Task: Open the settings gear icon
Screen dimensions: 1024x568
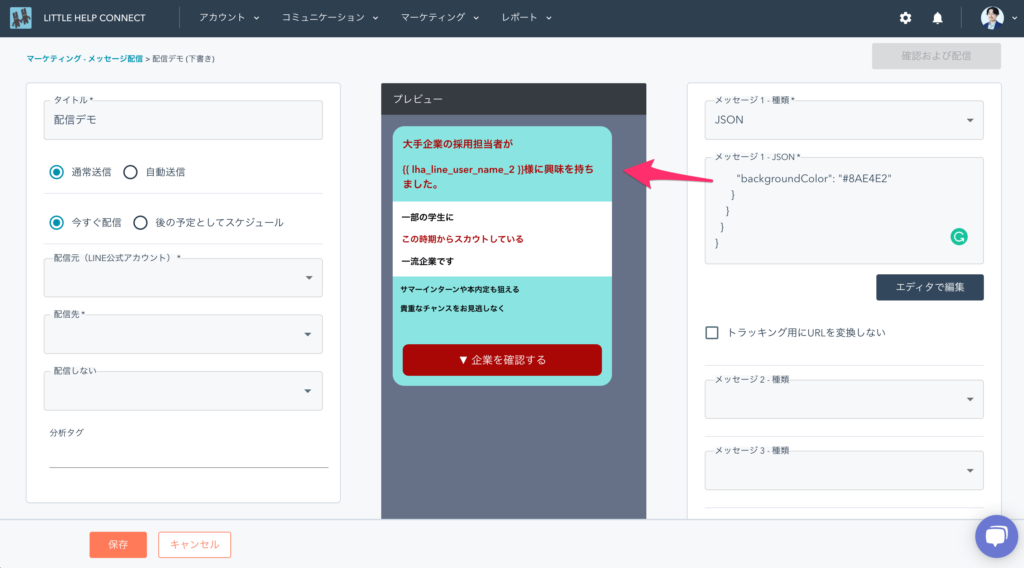Action: (x=905, y=18)
